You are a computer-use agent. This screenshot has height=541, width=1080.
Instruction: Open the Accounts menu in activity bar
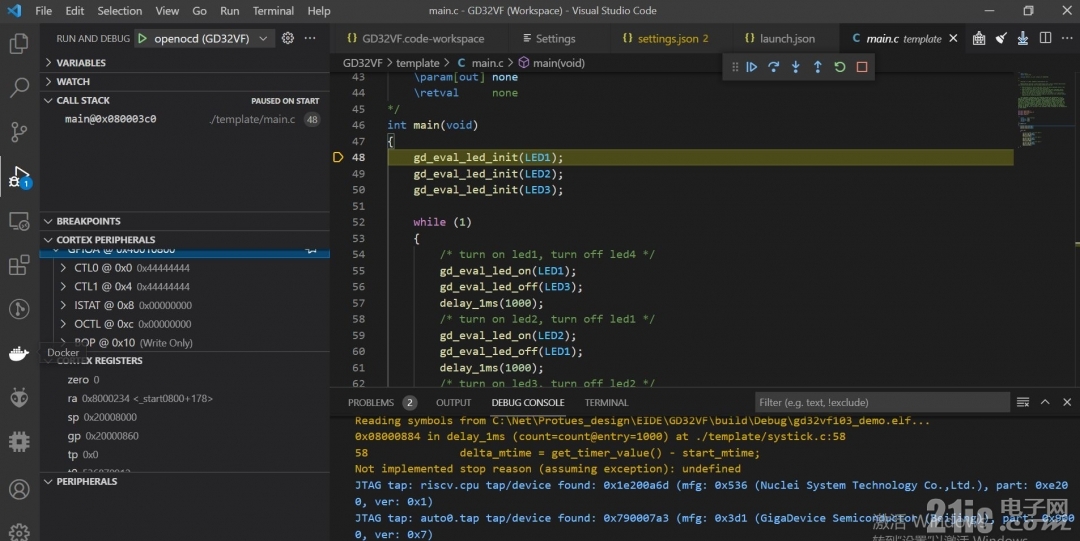click(19, 489)
